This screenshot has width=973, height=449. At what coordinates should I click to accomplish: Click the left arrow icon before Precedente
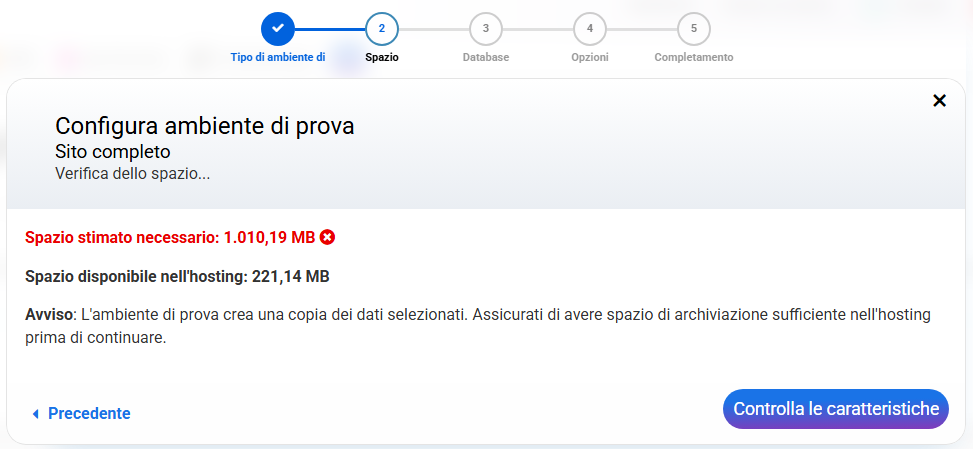pyautogui.click(x=36, y=414)
